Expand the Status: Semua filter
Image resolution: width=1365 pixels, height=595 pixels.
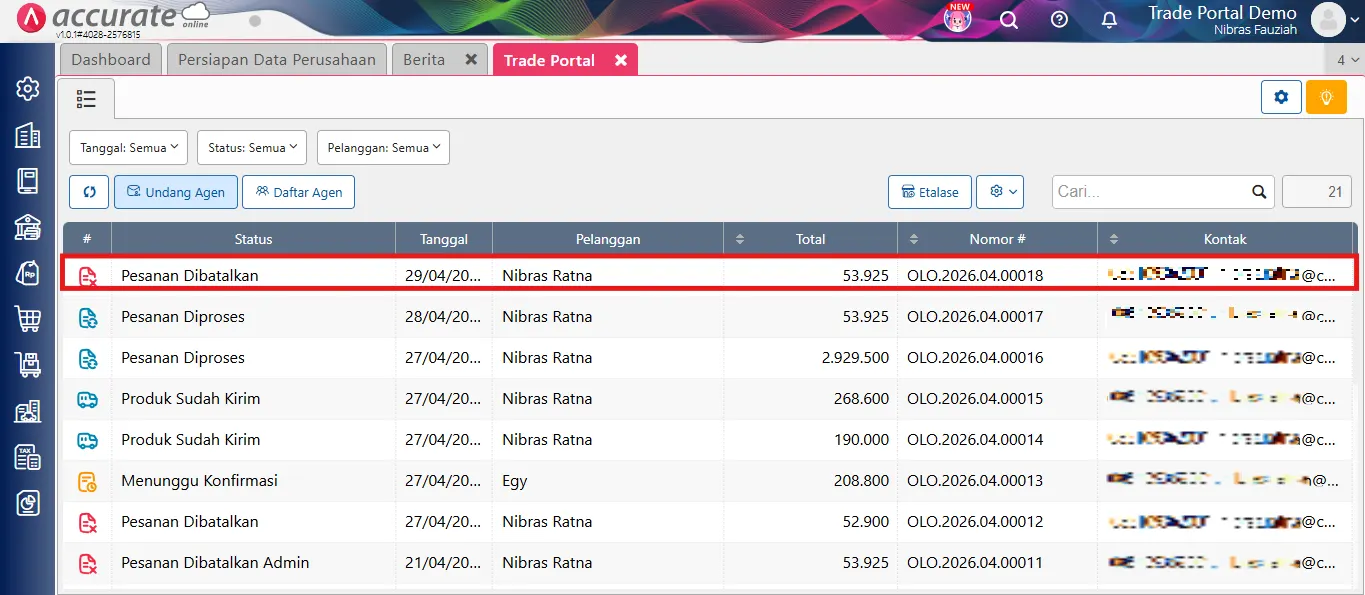click(x=252, y=147)
